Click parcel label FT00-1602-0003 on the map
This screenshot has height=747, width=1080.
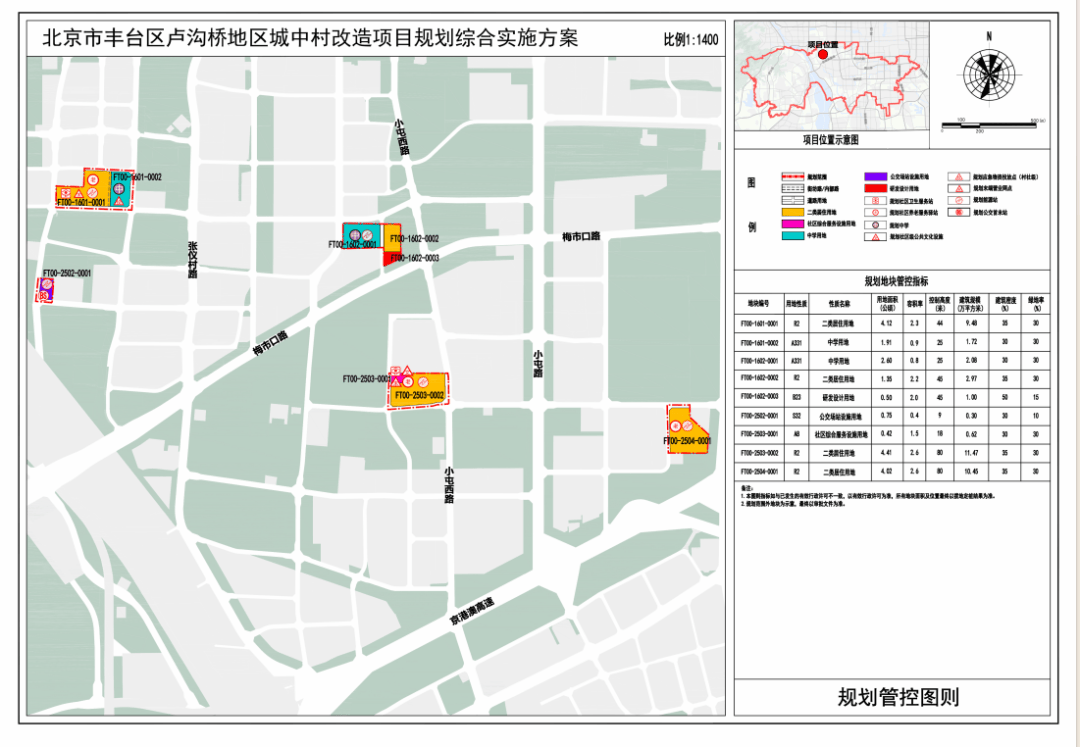point(415,258)
